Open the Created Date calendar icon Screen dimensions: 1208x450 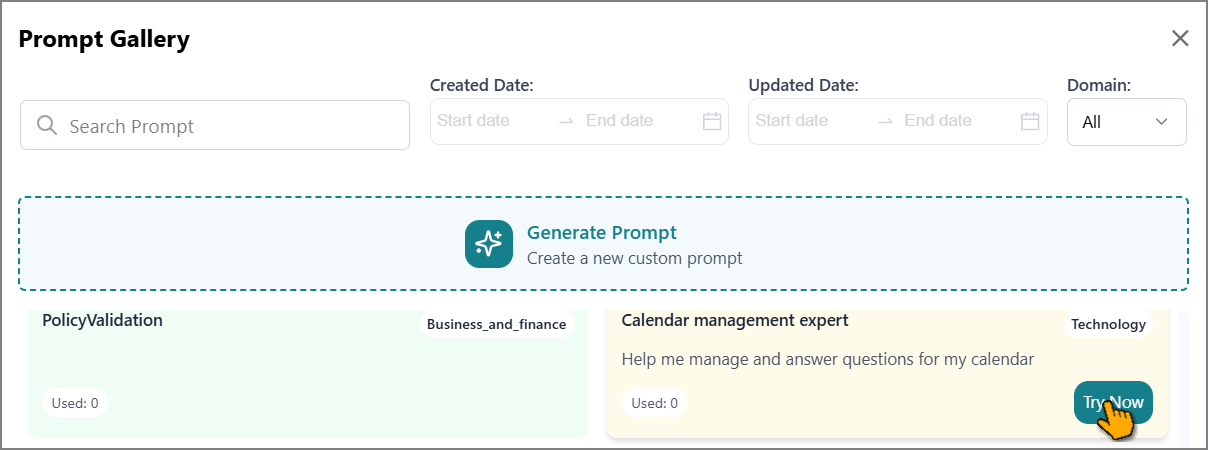712,121
